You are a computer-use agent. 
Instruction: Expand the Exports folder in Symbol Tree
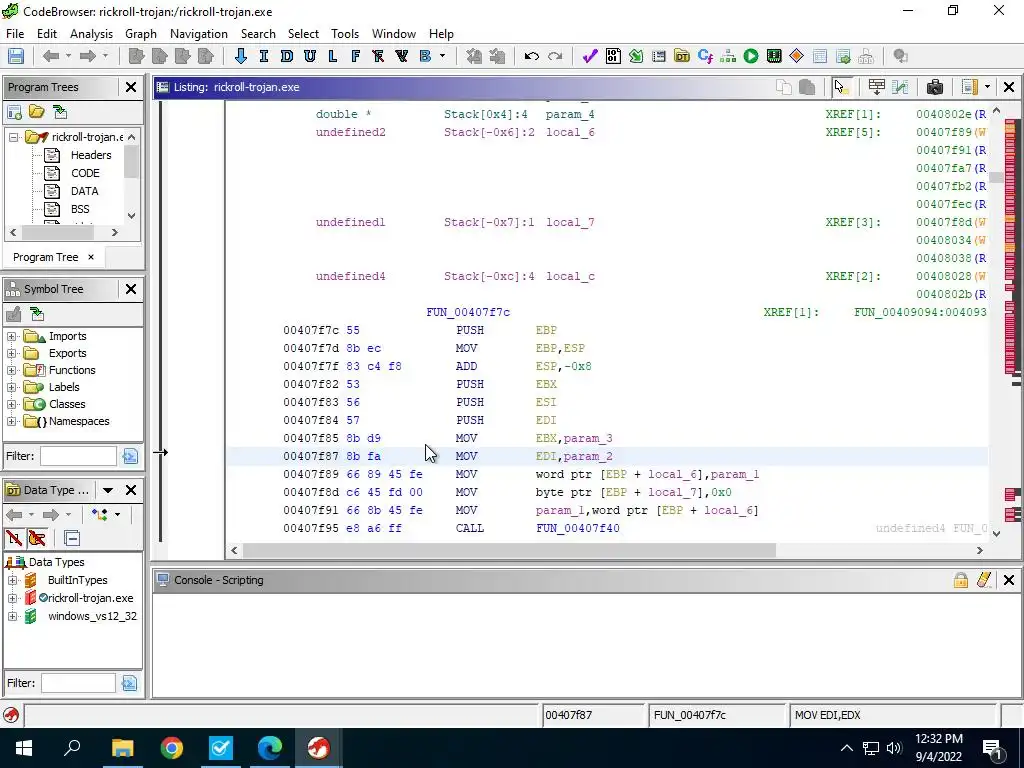pos(12,353)
